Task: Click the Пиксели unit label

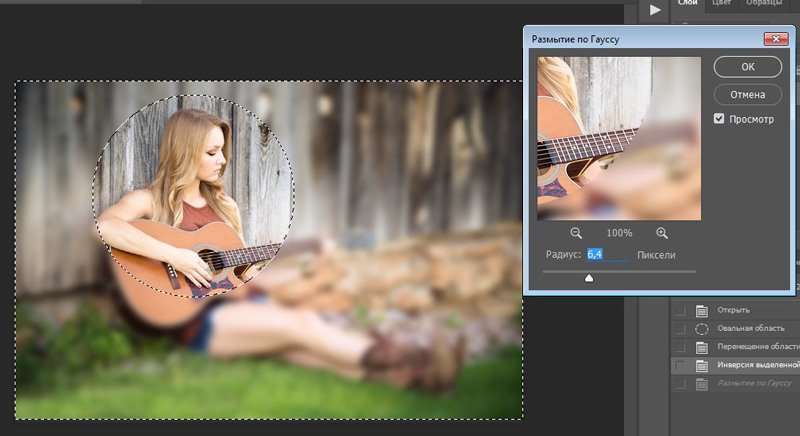Action: pyautogui.click(x=656, y=255)
